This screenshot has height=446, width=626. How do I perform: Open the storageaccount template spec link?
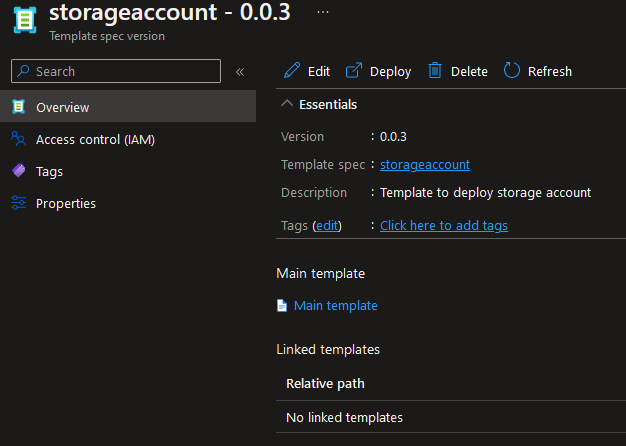(425, 165)
